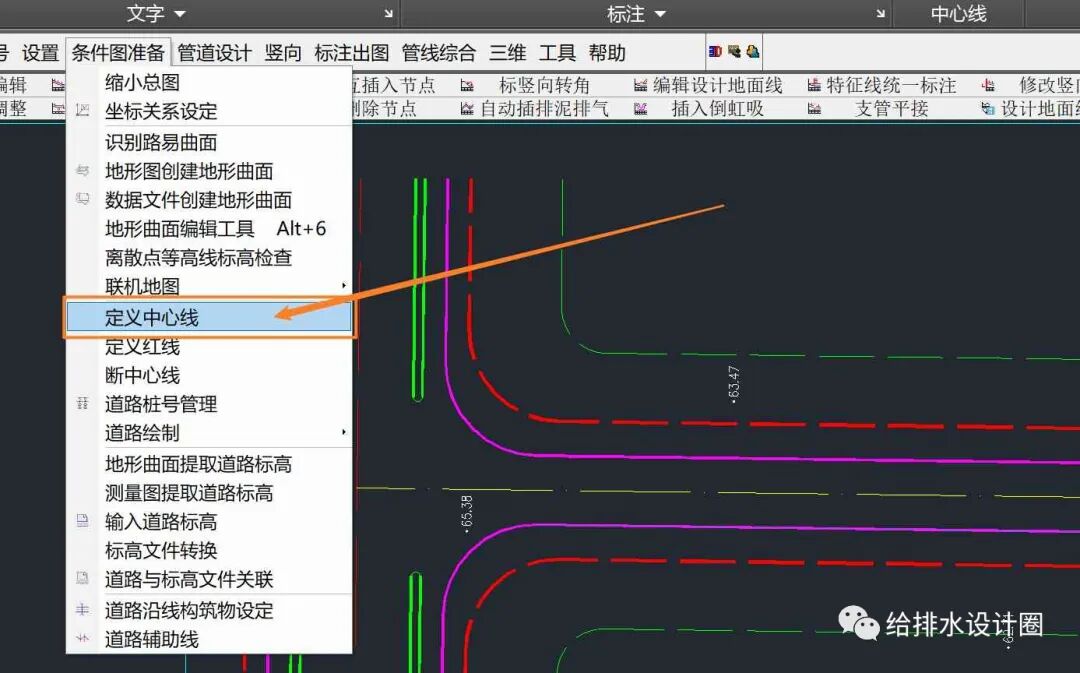Click the 文字 panel dialog launcher arrow
1080x673 pixels.
[388, 13]
